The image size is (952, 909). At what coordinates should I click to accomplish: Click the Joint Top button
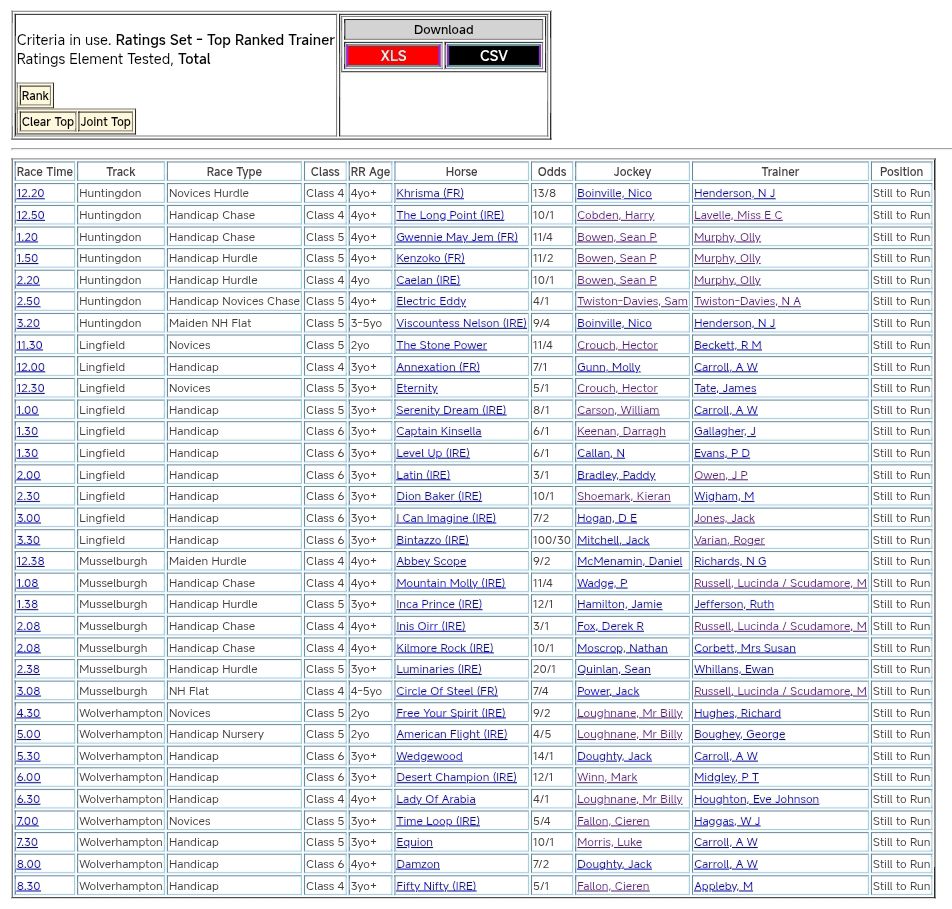point(106,122)
